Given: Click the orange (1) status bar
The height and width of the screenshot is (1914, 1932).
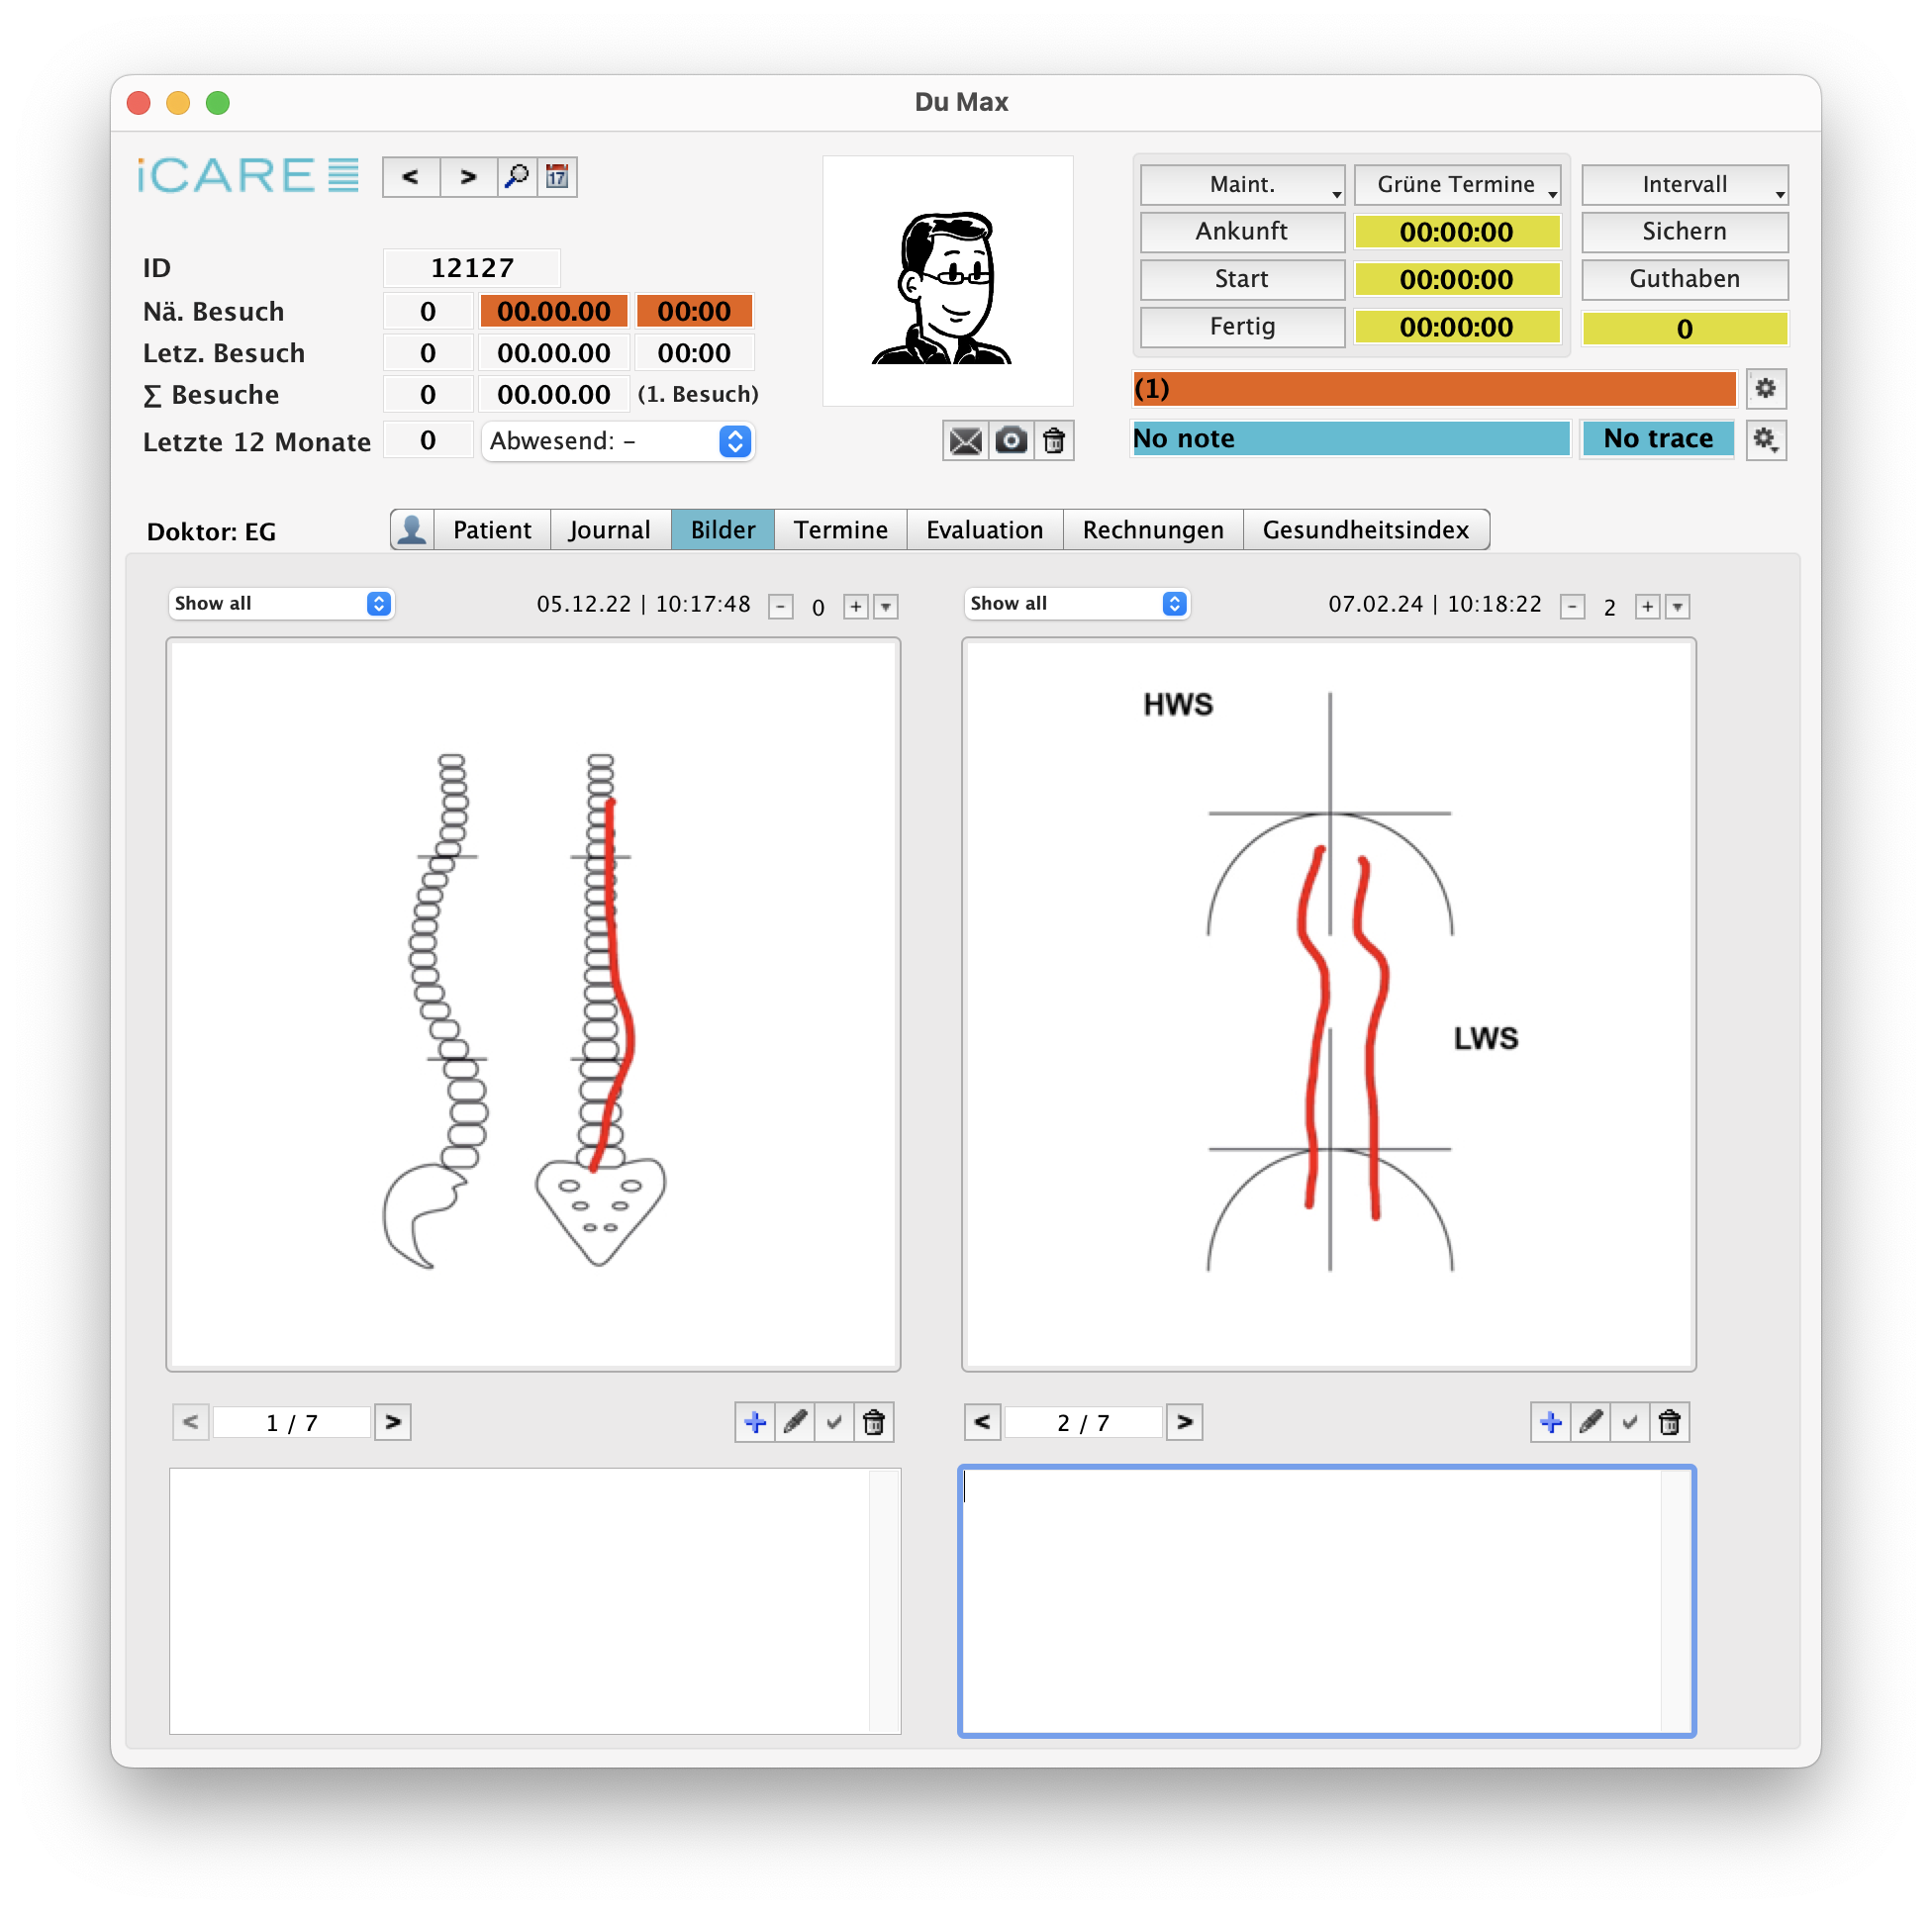Looking at the screenshot, I should (x=1433, y=389).
